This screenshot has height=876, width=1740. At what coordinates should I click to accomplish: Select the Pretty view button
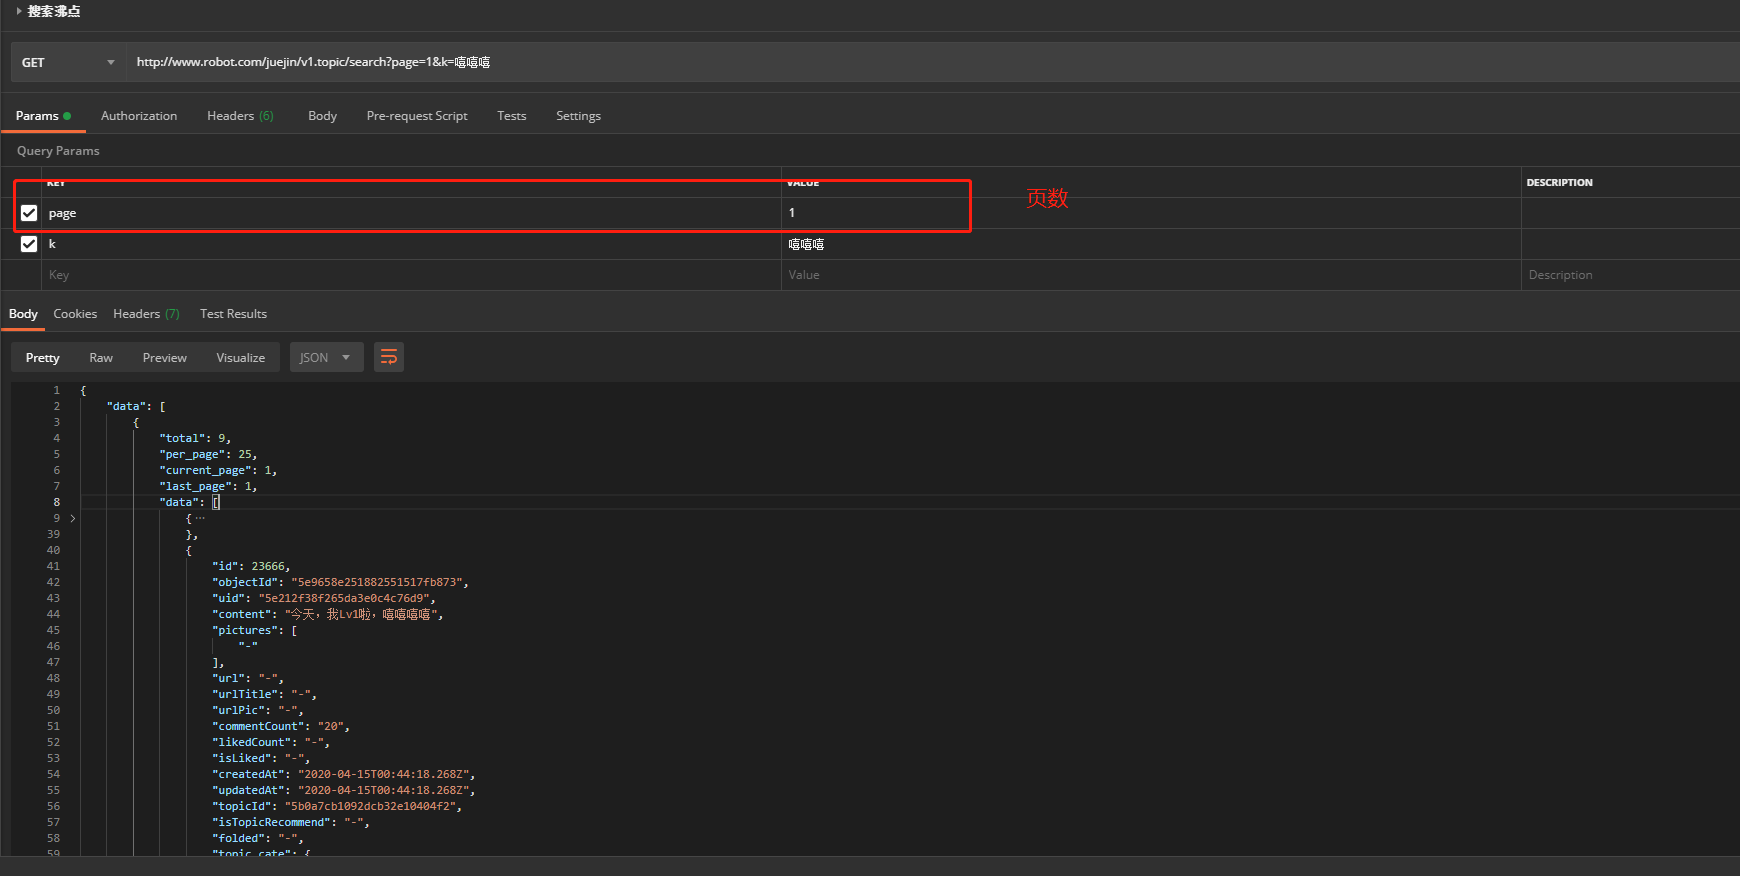pos(43,357)
